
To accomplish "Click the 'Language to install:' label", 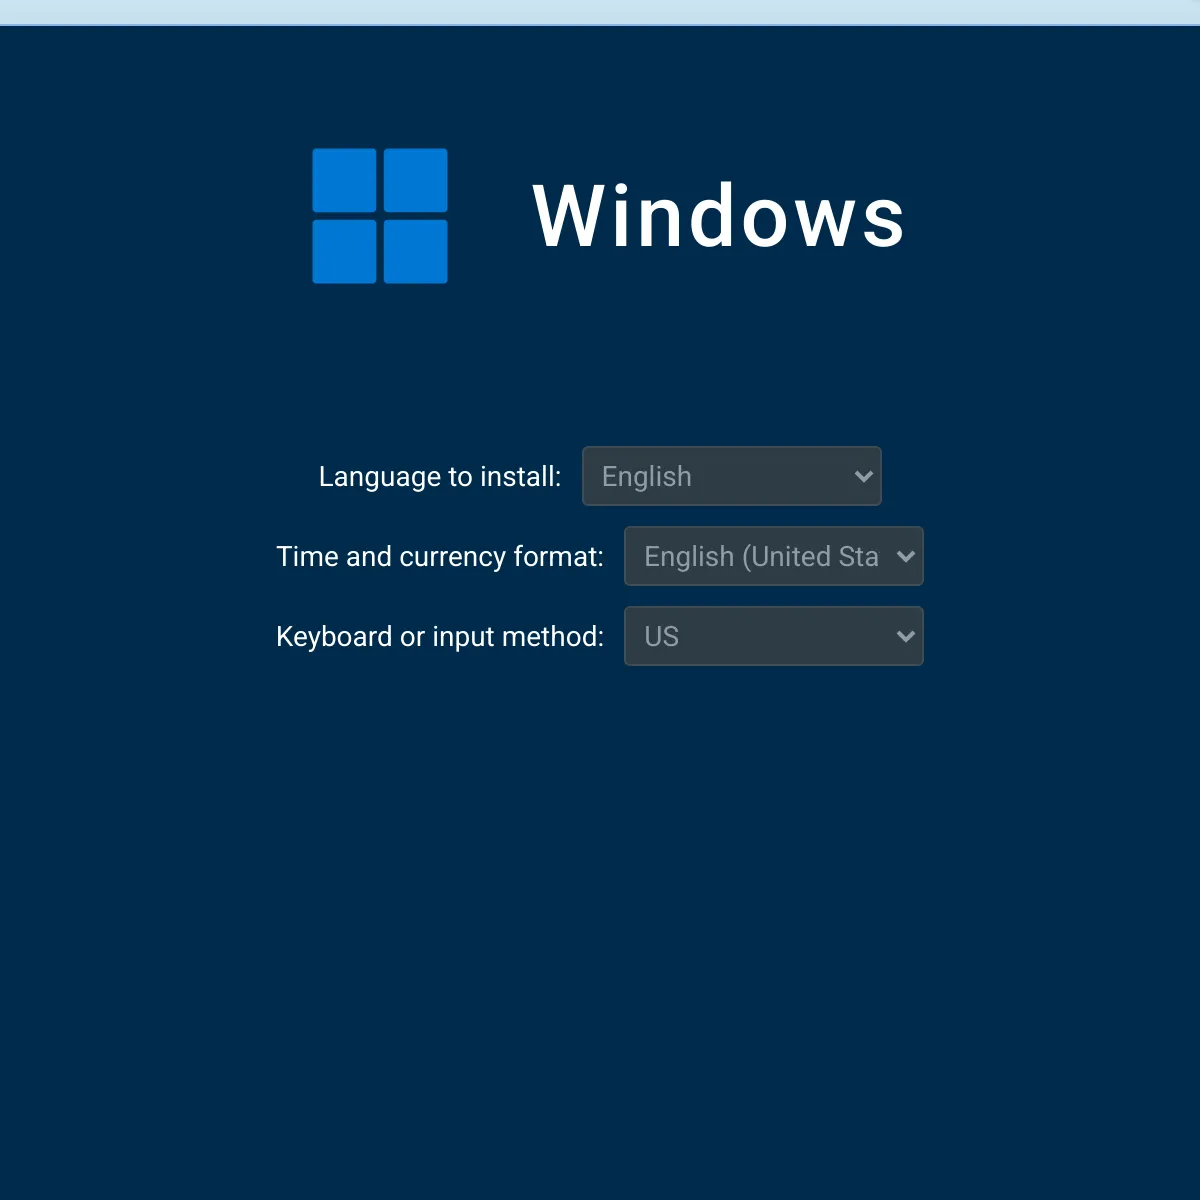I will (x=440, y=477).
